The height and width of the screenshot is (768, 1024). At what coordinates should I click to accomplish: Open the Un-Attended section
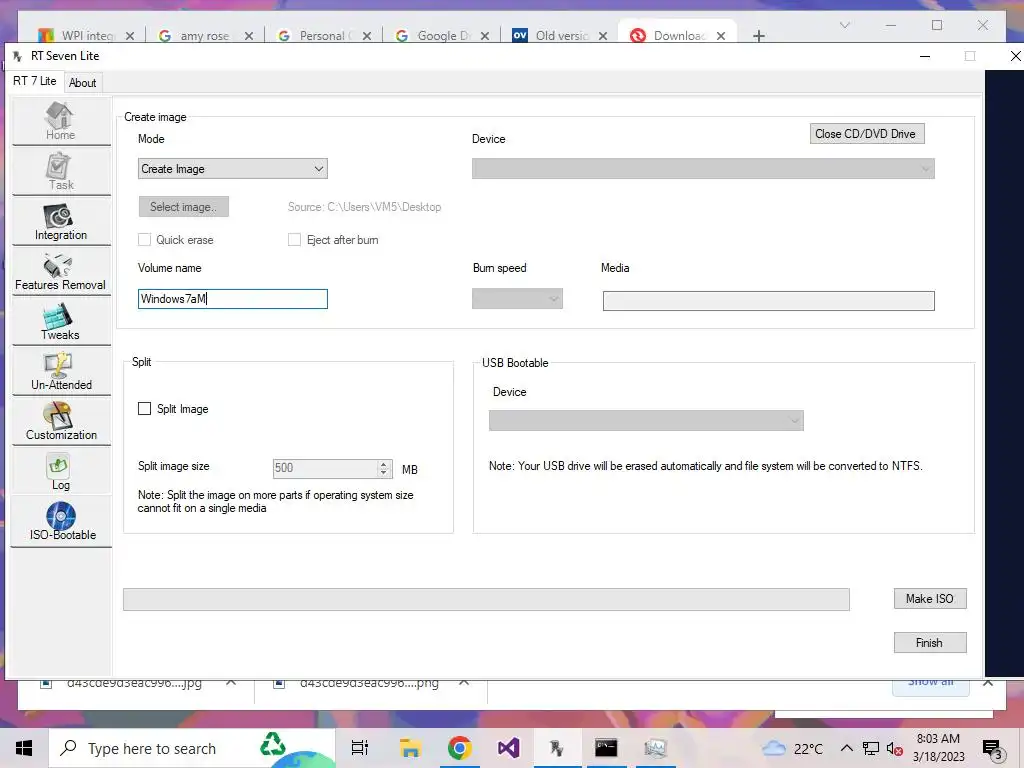[x=61, y=372]
